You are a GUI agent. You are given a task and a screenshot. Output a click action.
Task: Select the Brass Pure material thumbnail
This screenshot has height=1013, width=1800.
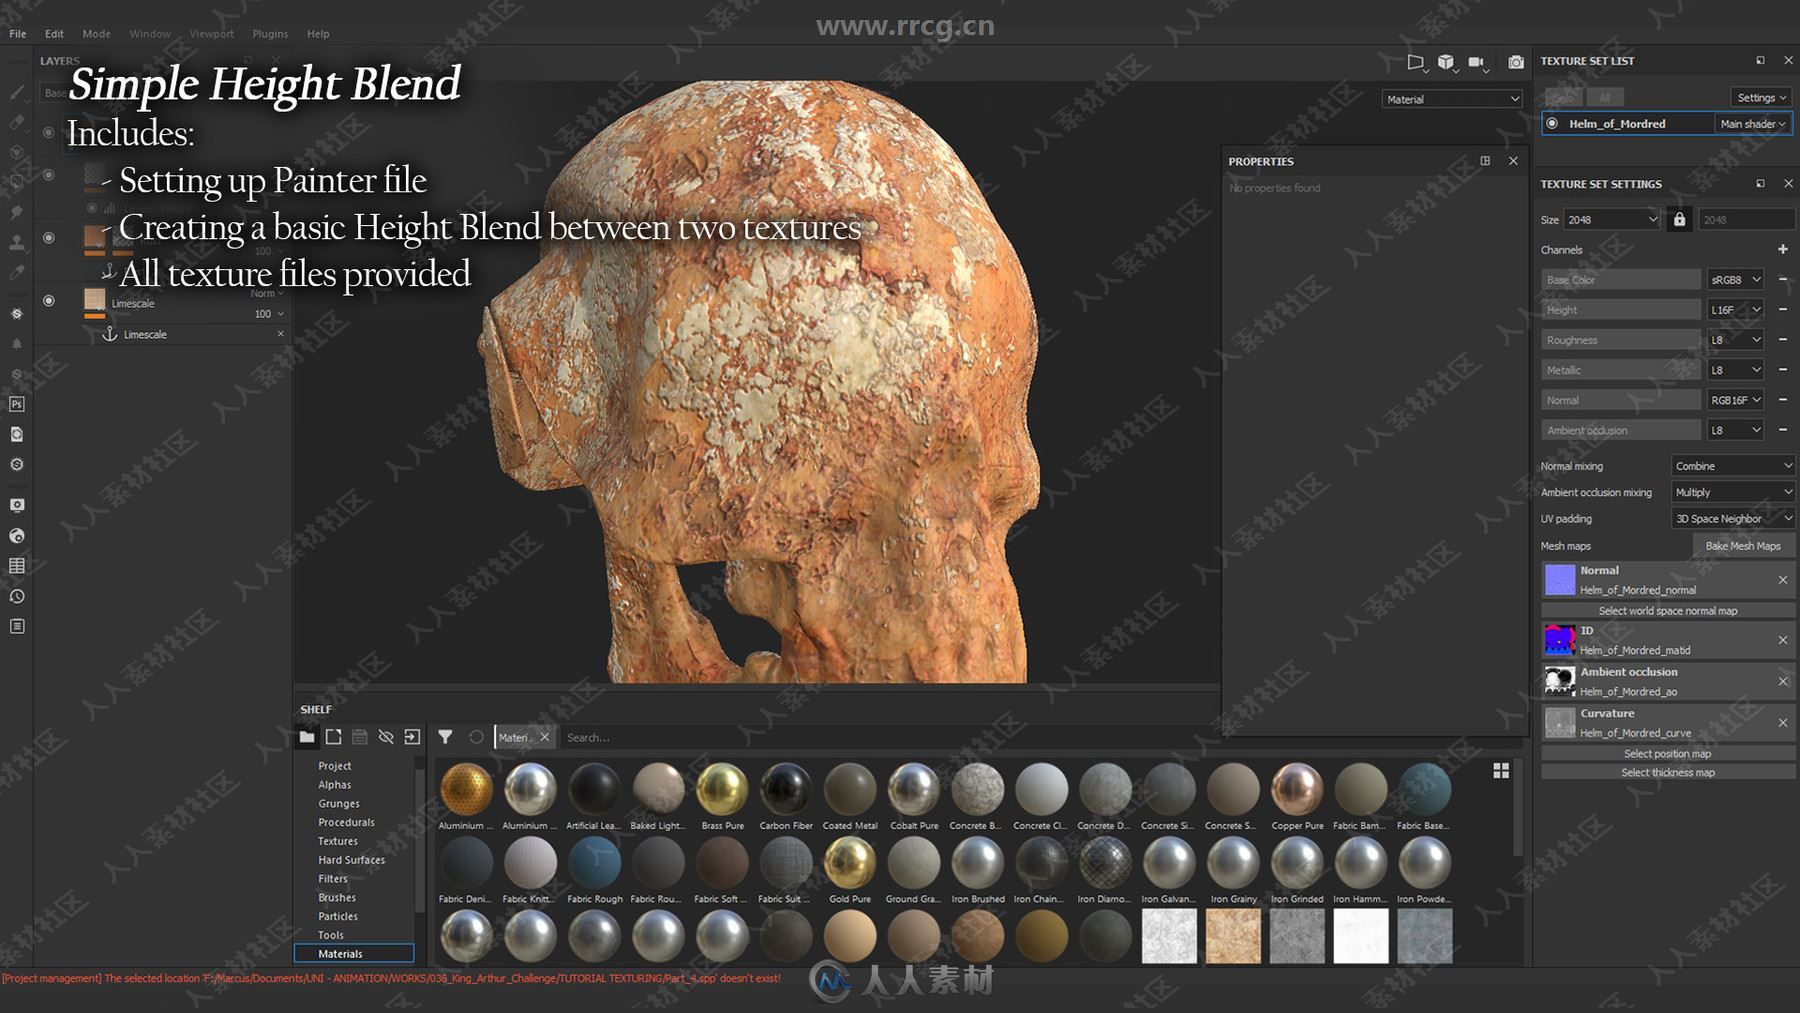722,790
